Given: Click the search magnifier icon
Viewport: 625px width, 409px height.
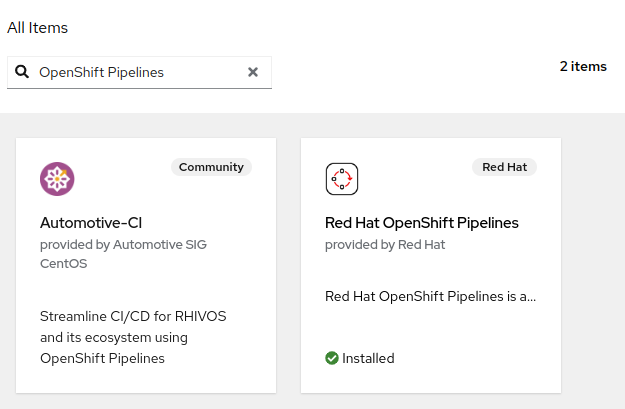Looking at the screenshot, I should tap(22, 72).
